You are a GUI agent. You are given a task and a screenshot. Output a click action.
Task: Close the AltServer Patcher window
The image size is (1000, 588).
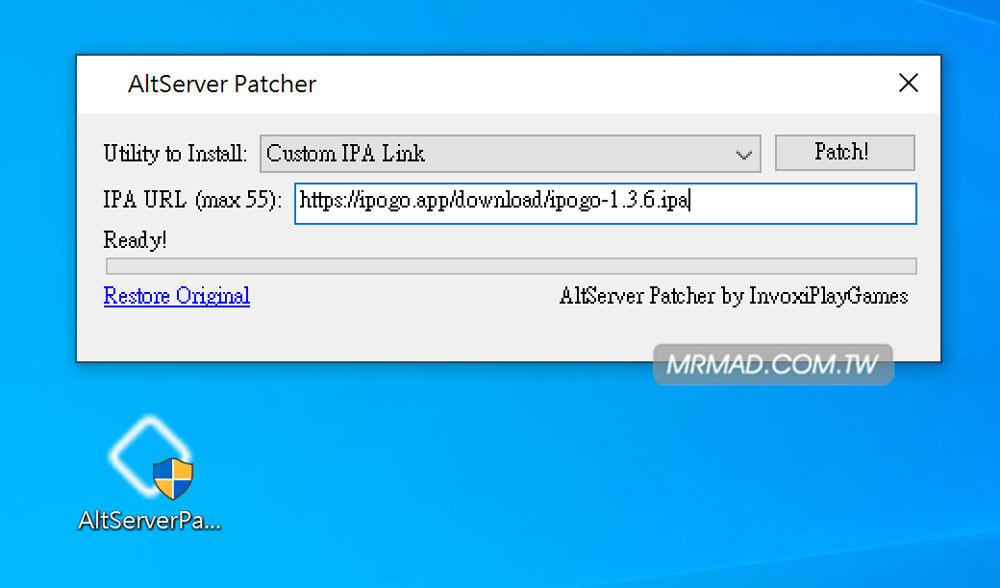pos(908,83)
